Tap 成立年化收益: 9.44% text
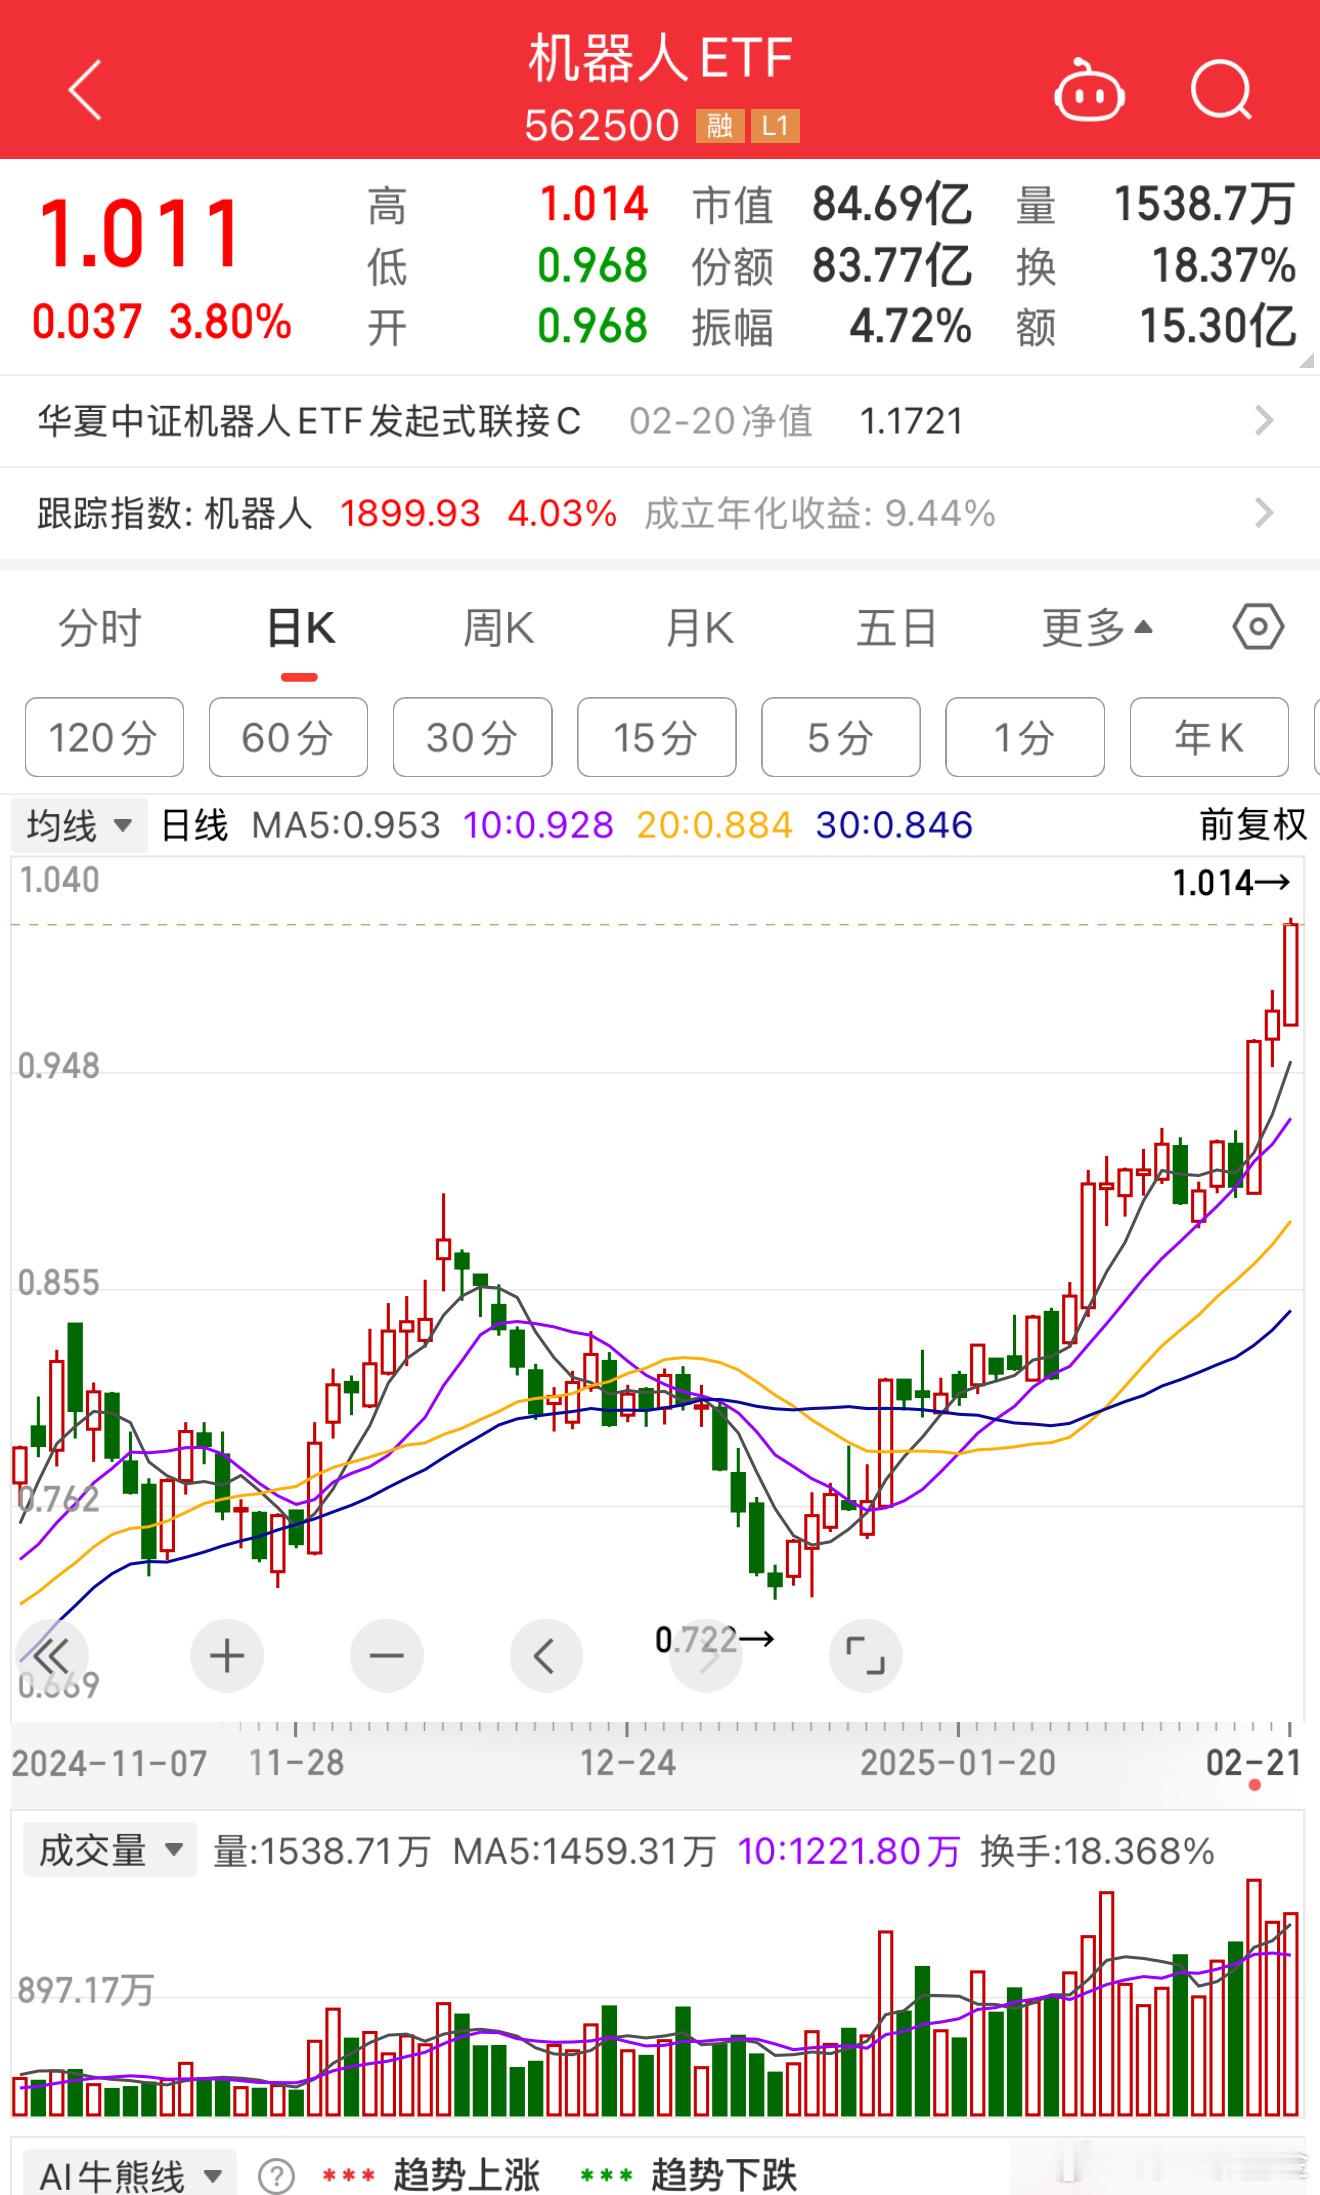Image resolution: width=1320 pixels, height=2195 pixels. tap(820, 514)
